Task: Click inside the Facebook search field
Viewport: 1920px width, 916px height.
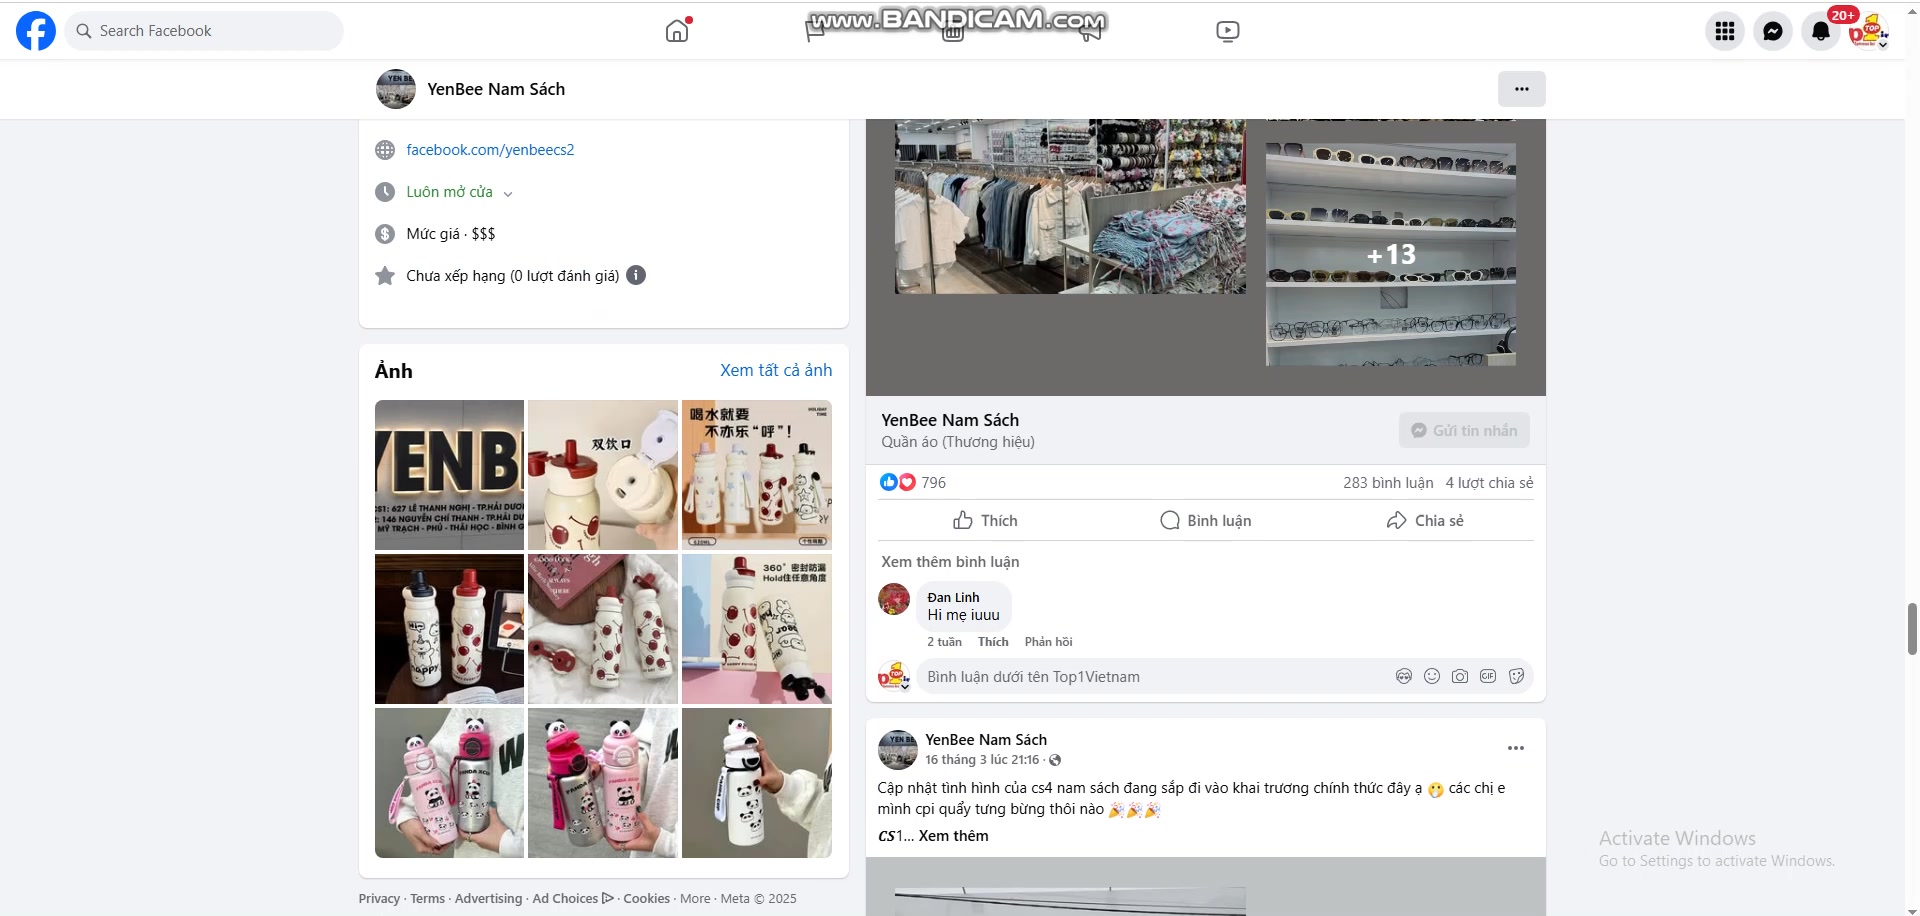Action: click(204, 30)
